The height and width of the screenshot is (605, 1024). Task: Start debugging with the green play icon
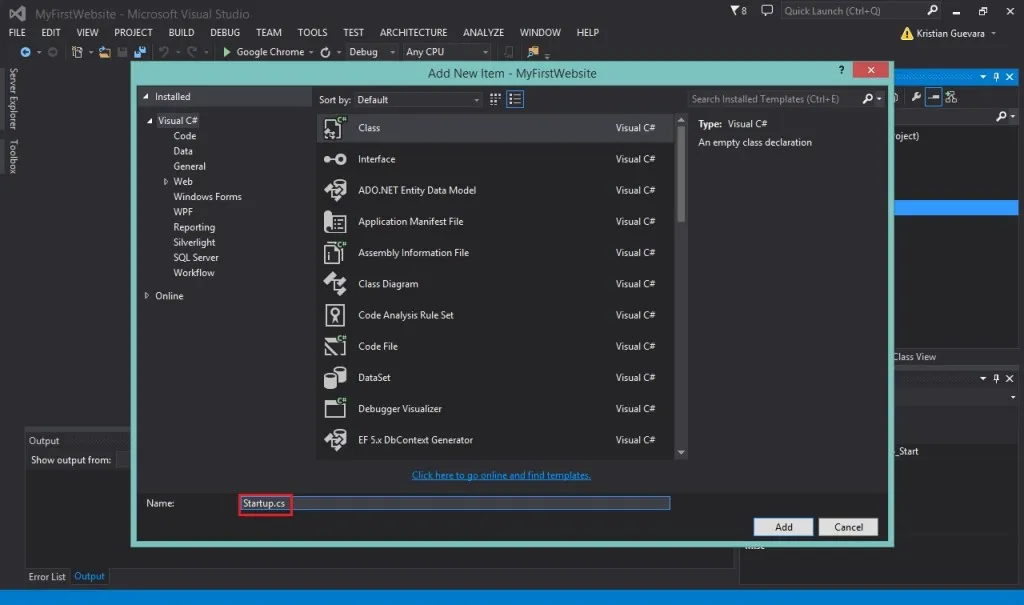pyautogui.click(x=227, y=52)
